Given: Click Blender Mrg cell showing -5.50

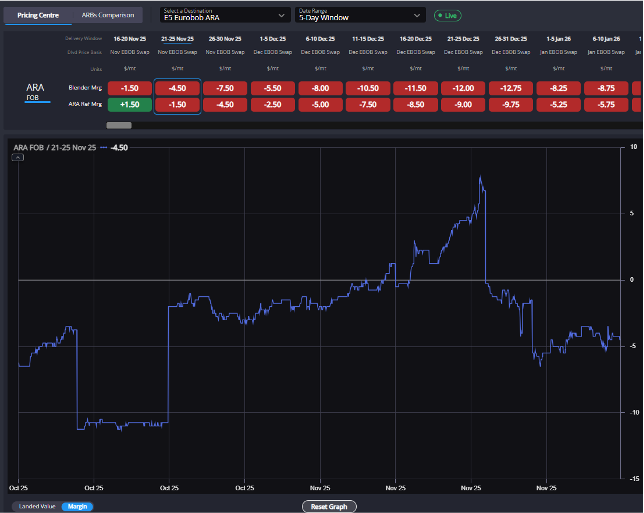Looking at the screenshot, I should [x=273, y=88].
